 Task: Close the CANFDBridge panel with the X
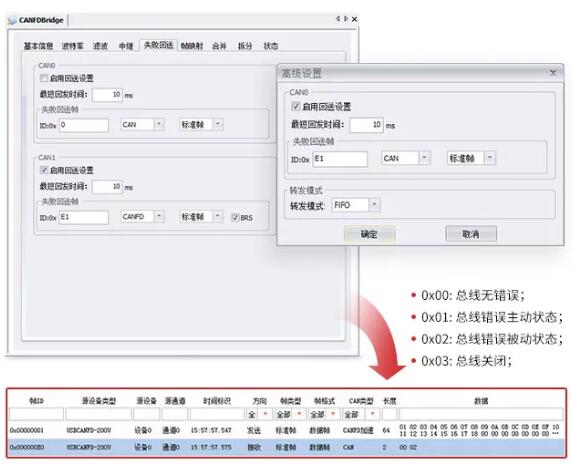click(x=354, y=19)
